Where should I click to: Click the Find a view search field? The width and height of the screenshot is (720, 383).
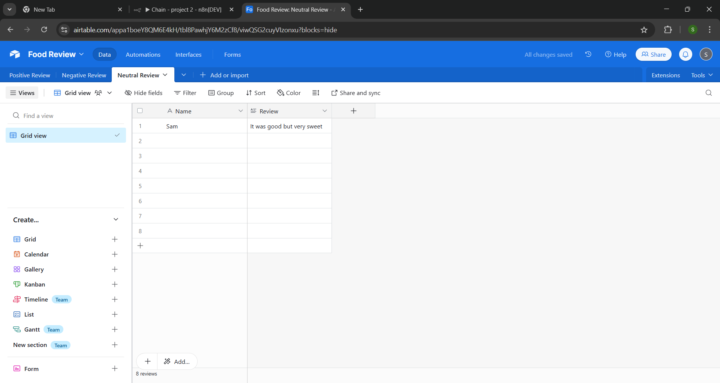click(x=66, y=115)
